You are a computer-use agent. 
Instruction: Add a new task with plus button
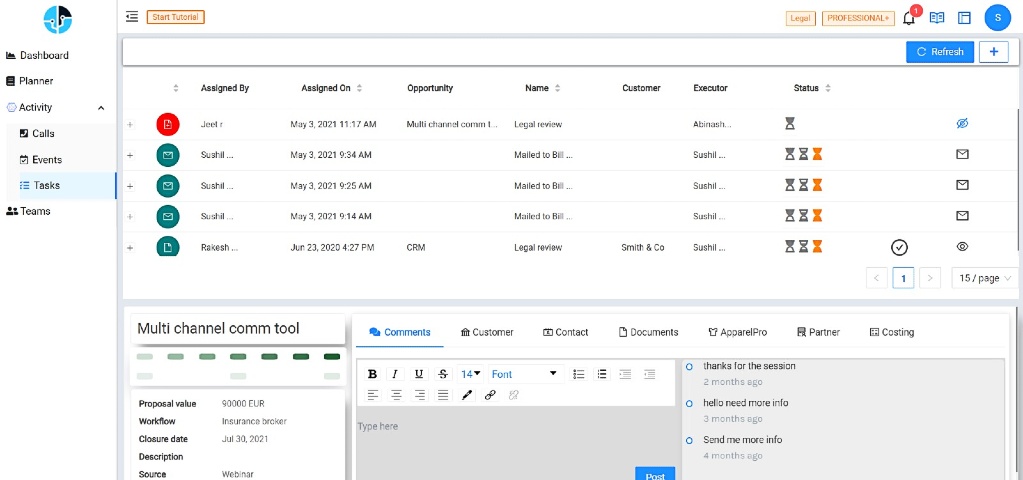[994, 52]
